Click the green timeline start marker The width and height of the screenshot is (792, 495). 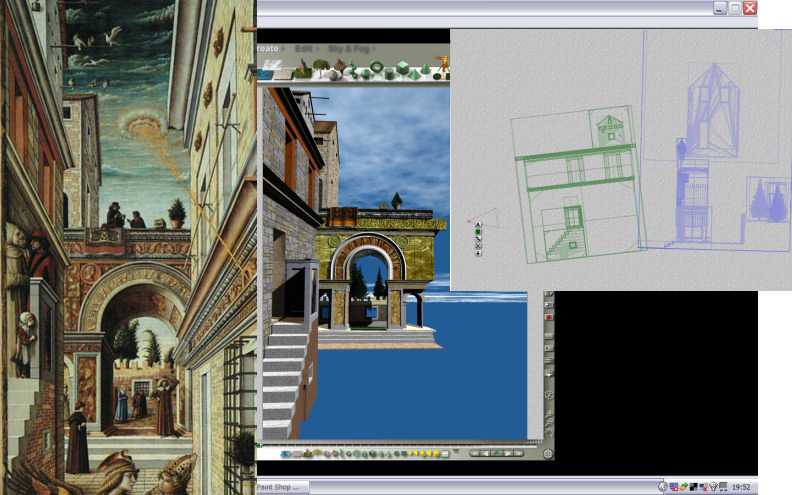(x=259, y=446)
